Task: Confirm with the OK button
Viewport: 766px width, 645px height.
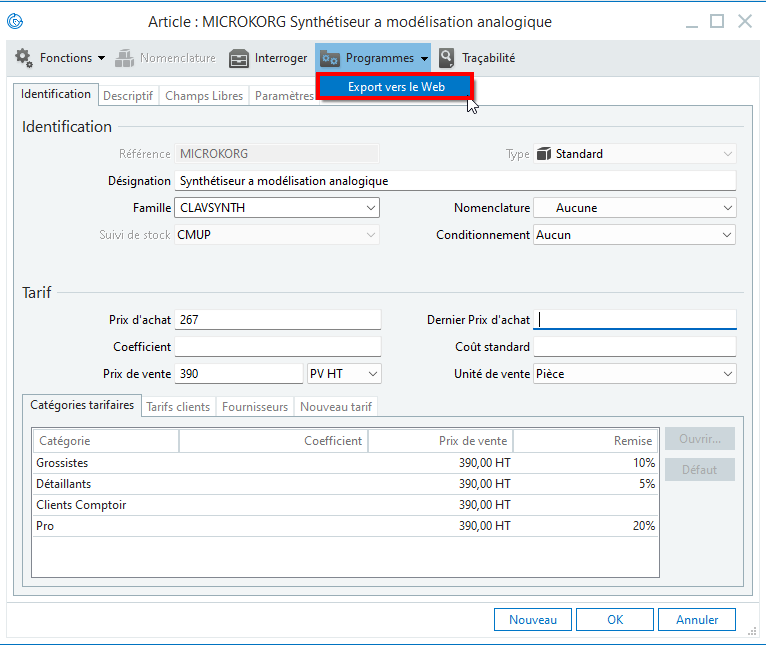Action: pos(615,620)
